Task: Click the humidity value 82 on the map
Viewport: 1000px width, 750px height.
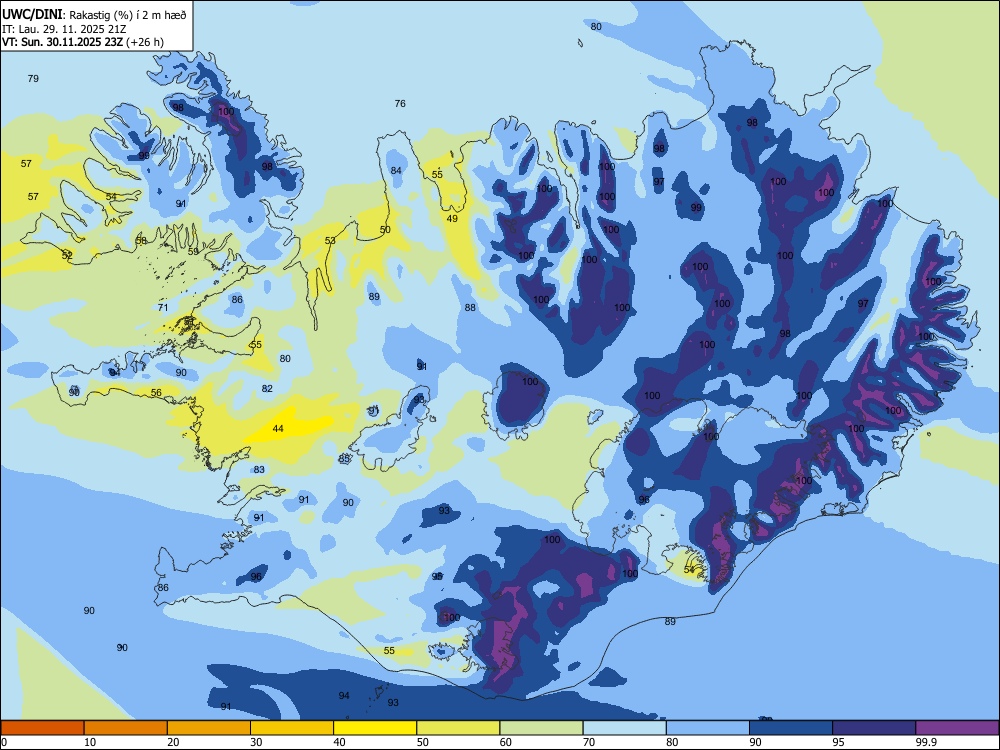Action: tap(267, 388)
